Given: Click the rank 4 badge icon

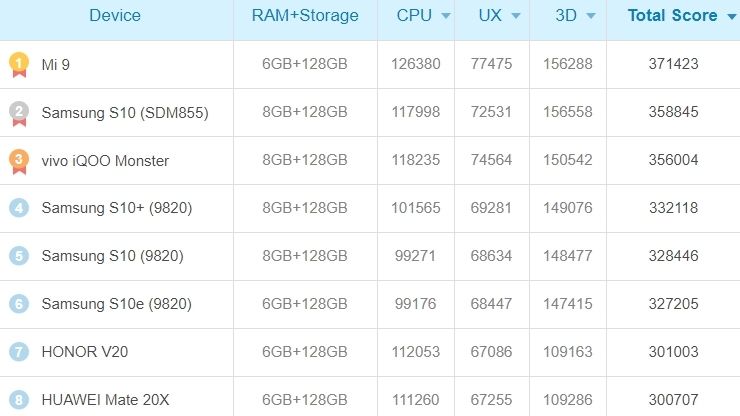Looking at the screenshot, I should [19, 208].
